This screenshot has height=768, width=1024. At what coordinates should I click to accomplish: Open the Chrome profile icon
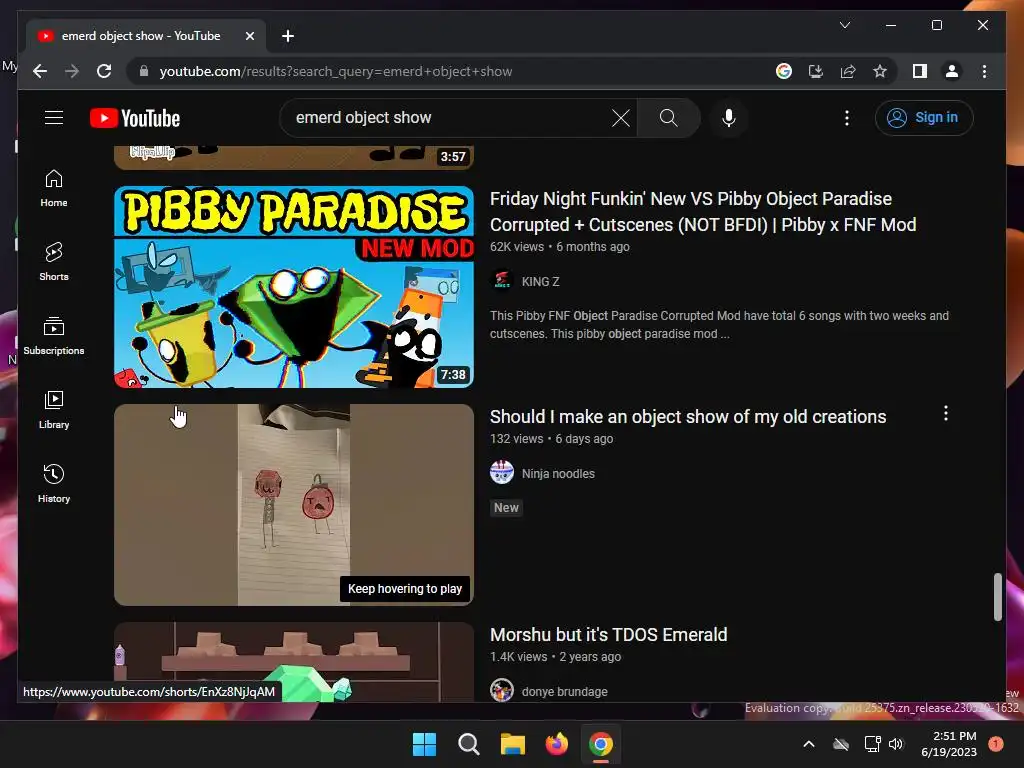[952, 71]
